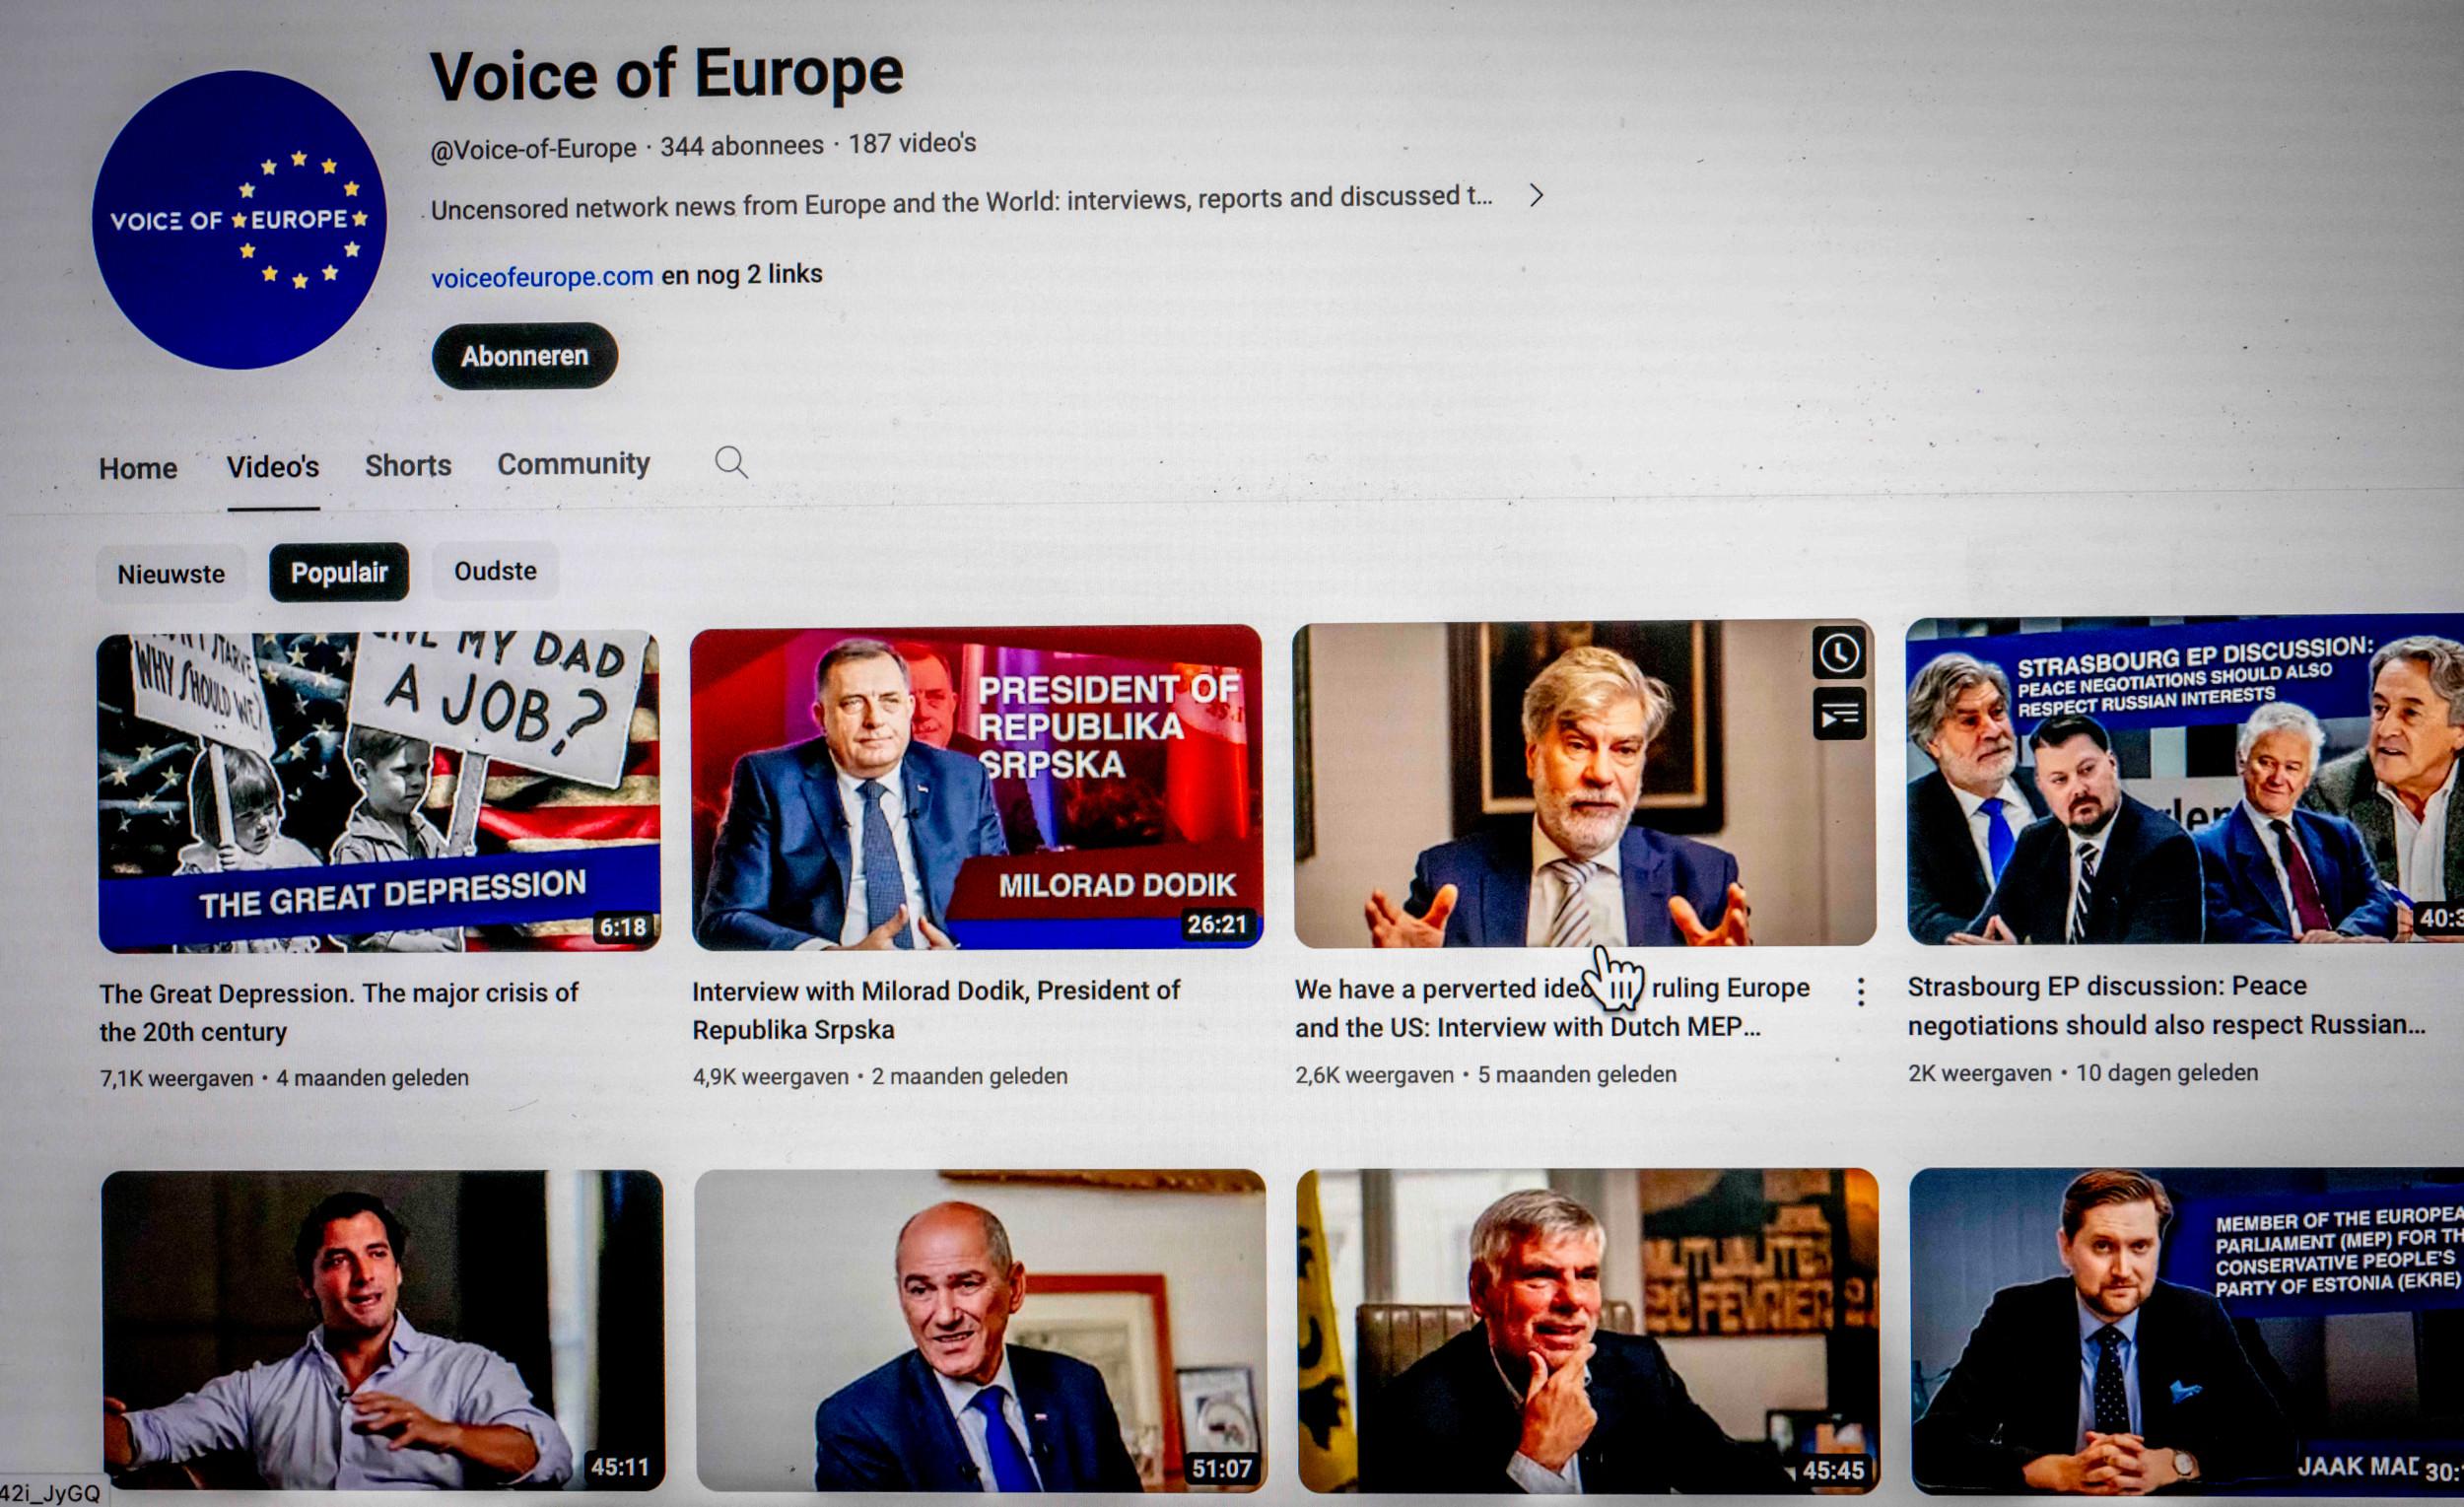Screen dimensions: 2464x1507
Task: Click '10 dagen geleden' under Strasbourg discussion
Action: (2166, 1072)
